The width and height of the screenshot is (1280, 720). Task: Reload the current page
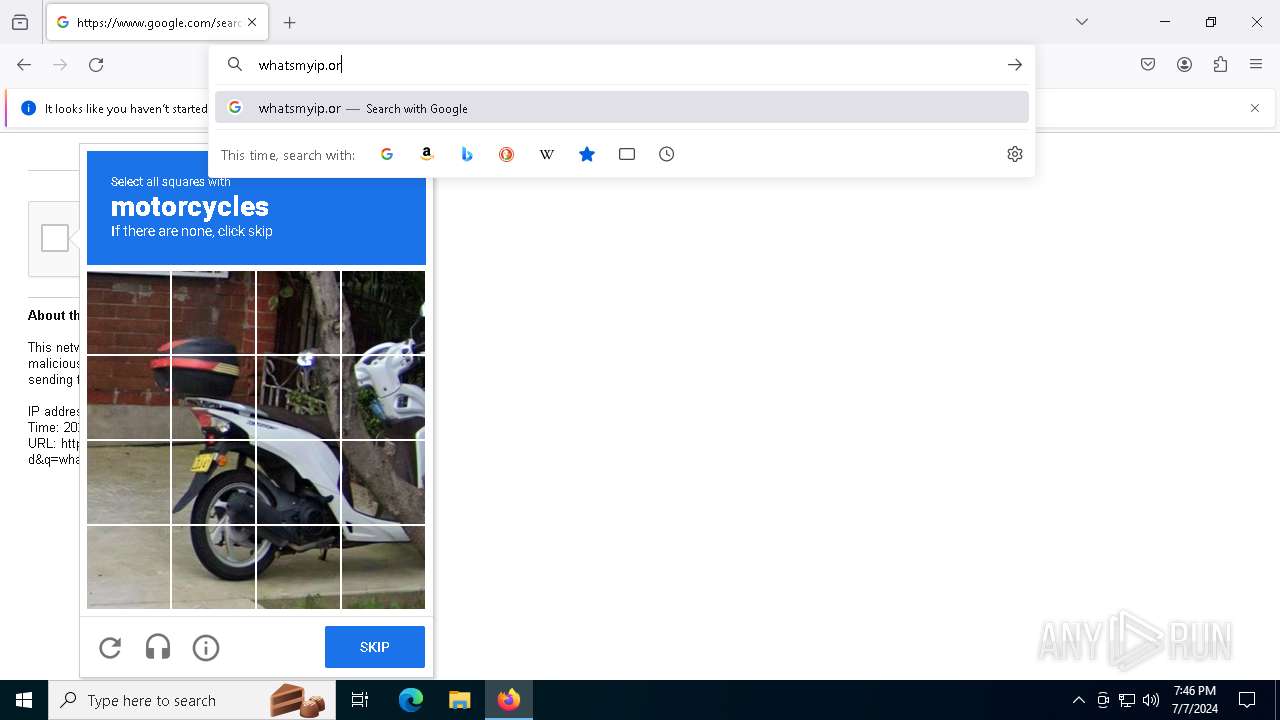click(x=96, y=65)
